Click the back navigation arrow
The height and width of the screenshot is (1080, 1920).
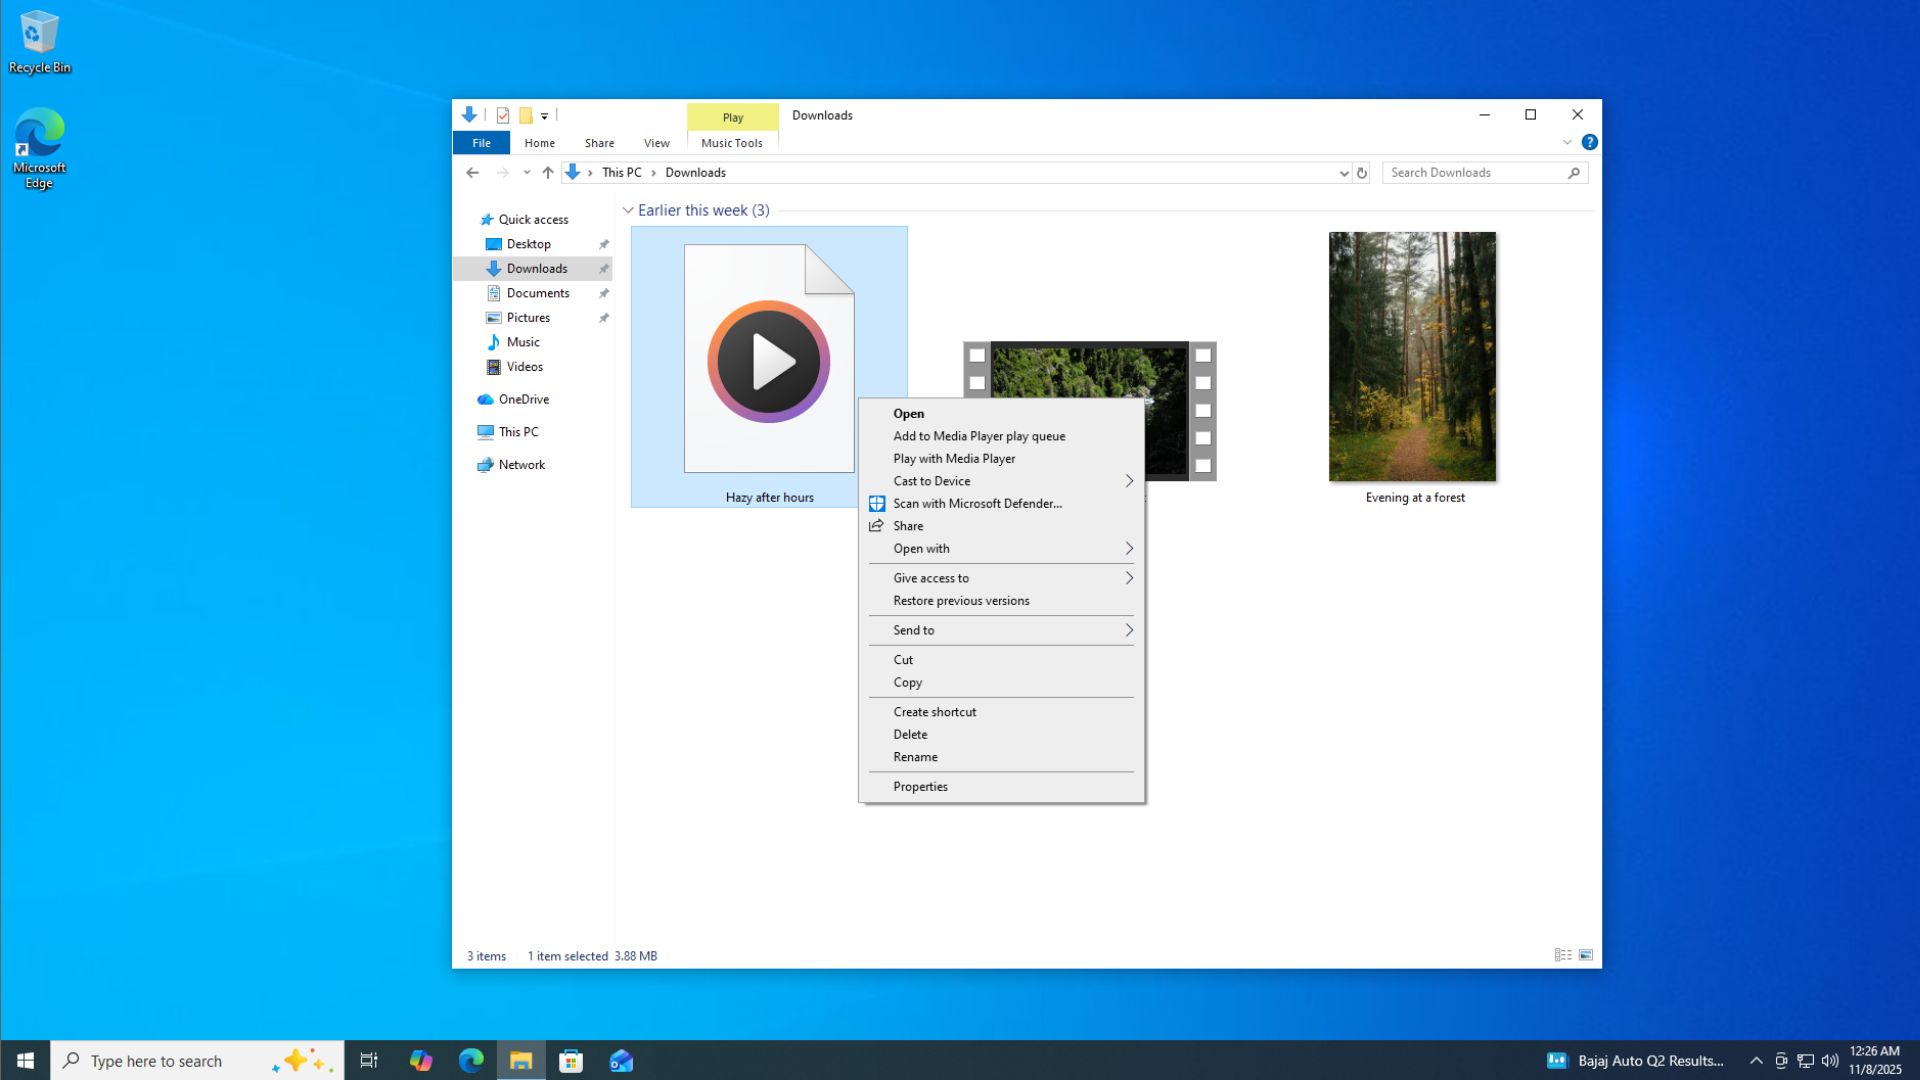click(472, 172)
